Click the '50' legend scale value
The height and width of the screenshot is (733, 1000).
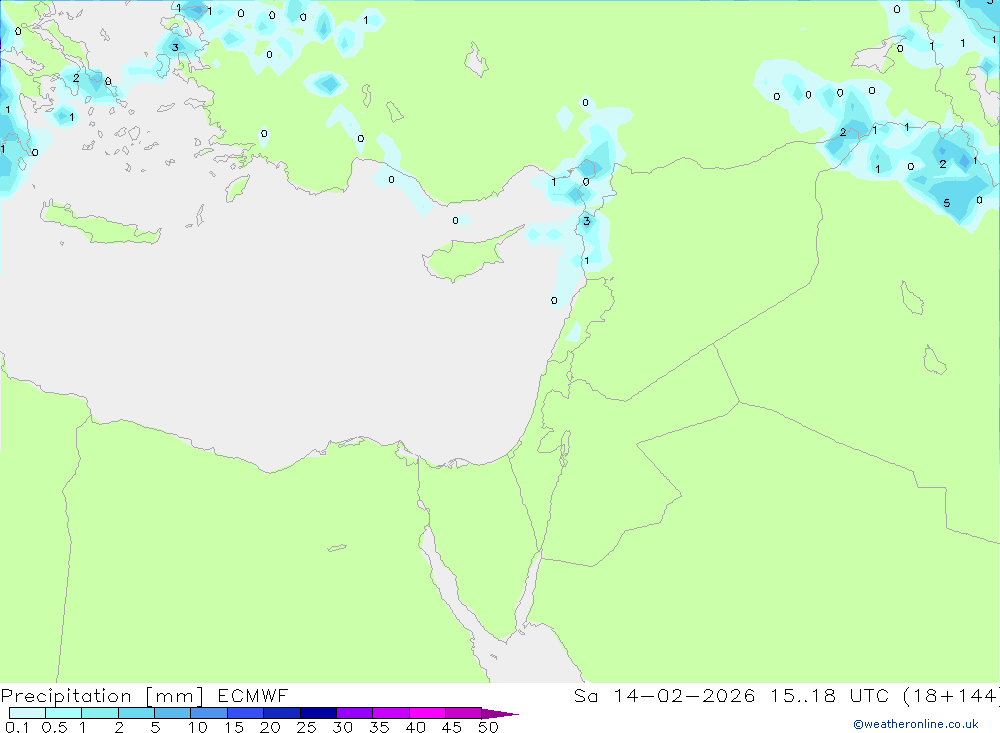click(x=489, y=727)
